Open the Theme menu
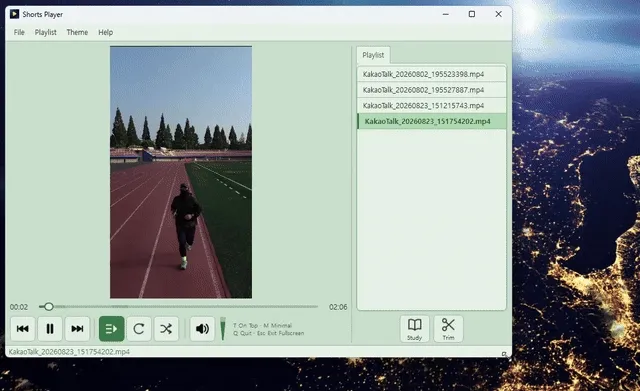640x391 pixels. (77, 32)
